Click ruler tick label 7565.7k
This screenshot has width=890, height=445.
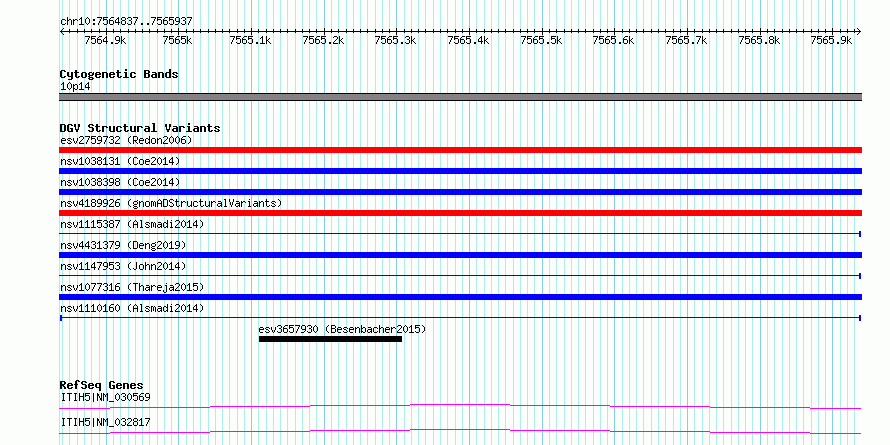click(x=687, y=40)
